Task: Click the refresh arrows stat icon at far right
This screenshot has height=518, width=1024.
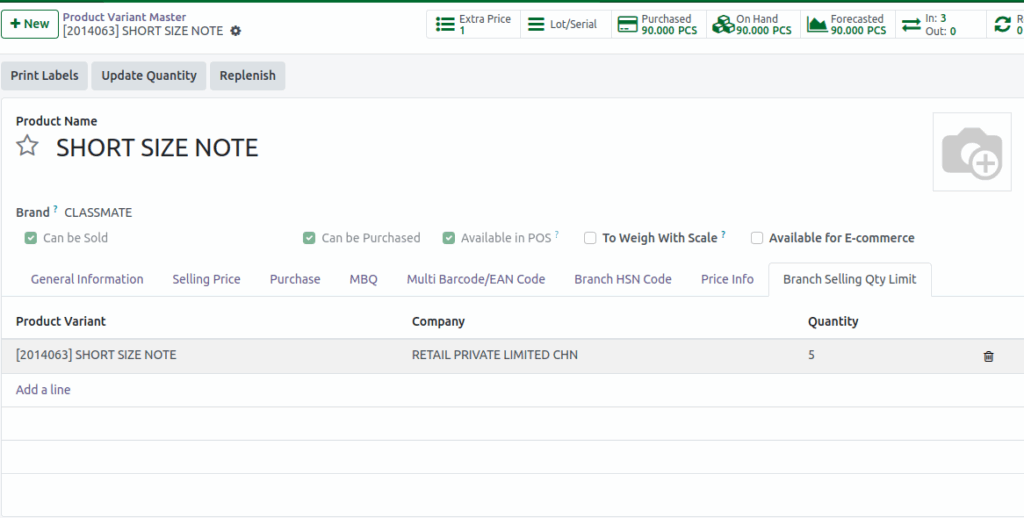Action: (x=1003, y=24)
